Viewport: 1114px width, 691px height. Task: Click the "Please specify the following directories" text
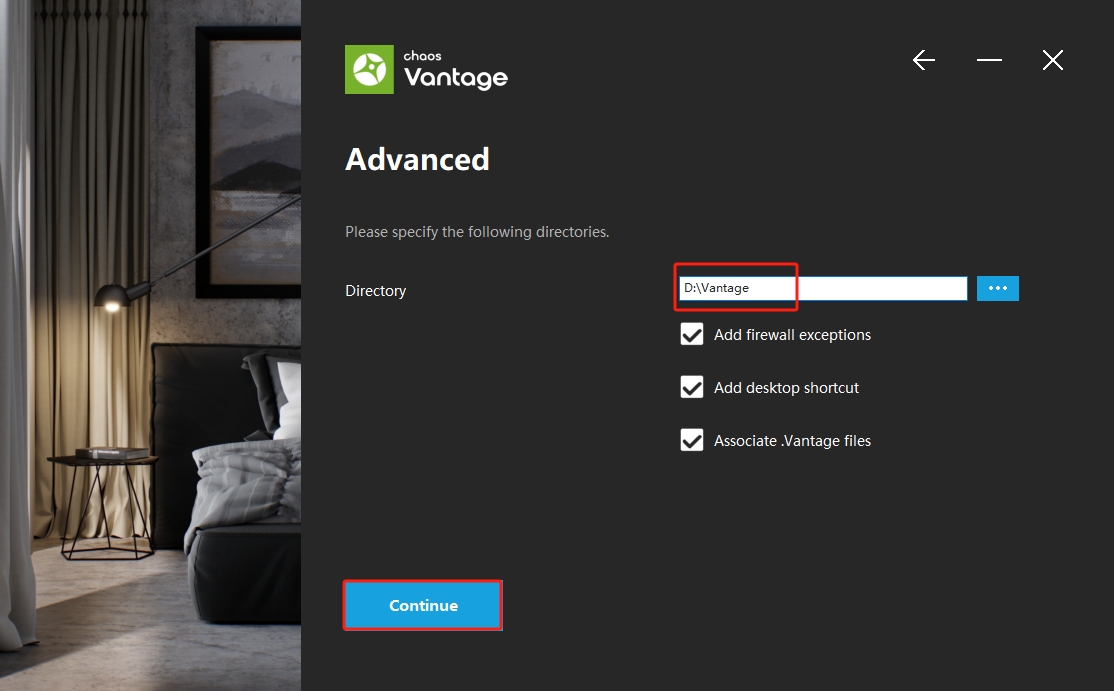tap(477, 232)
